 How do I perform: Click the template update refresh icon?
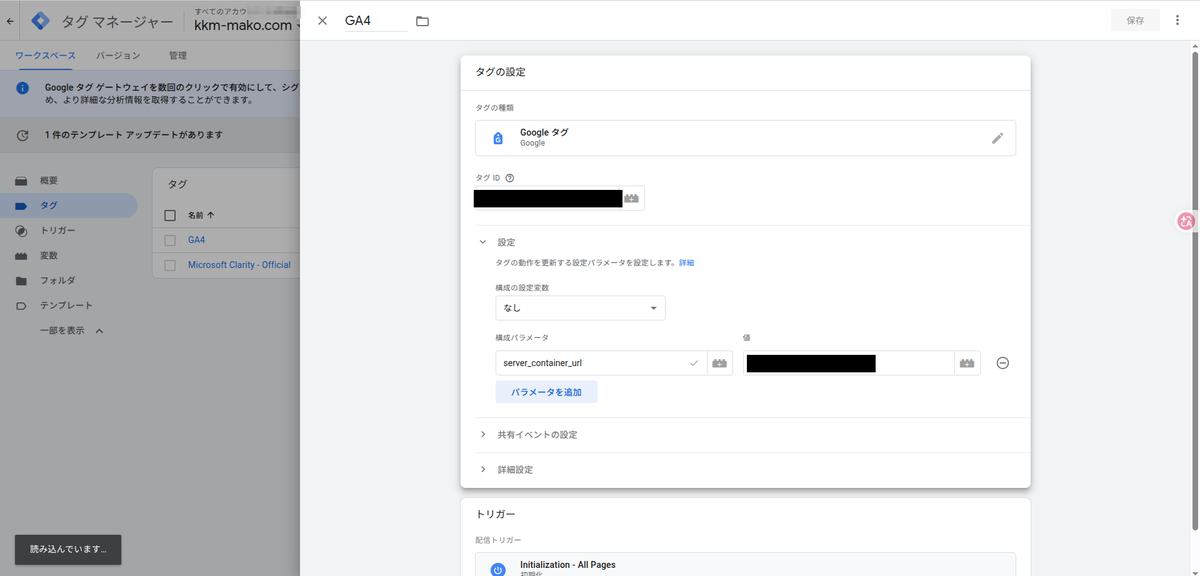pos(22,135)
